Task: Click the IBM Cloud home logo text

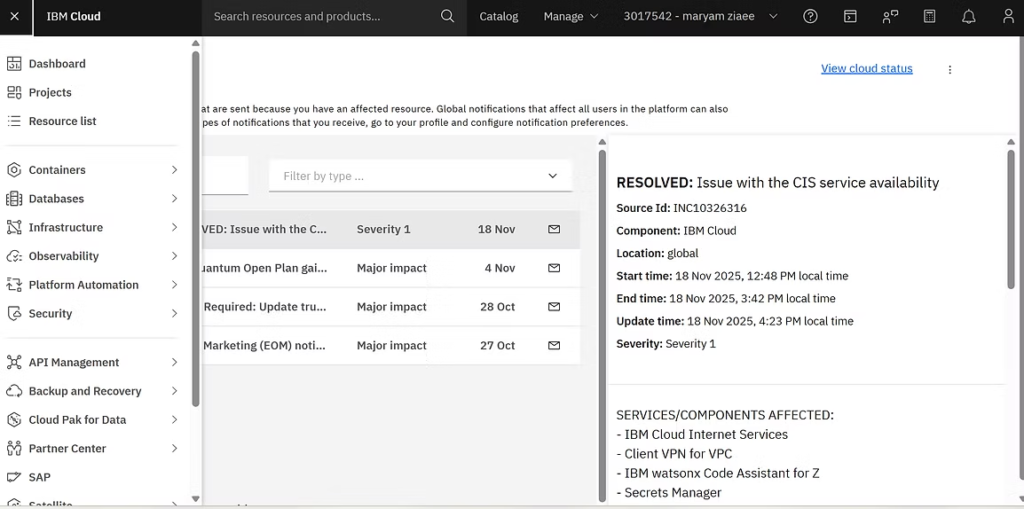Action: tap(73, 16)
